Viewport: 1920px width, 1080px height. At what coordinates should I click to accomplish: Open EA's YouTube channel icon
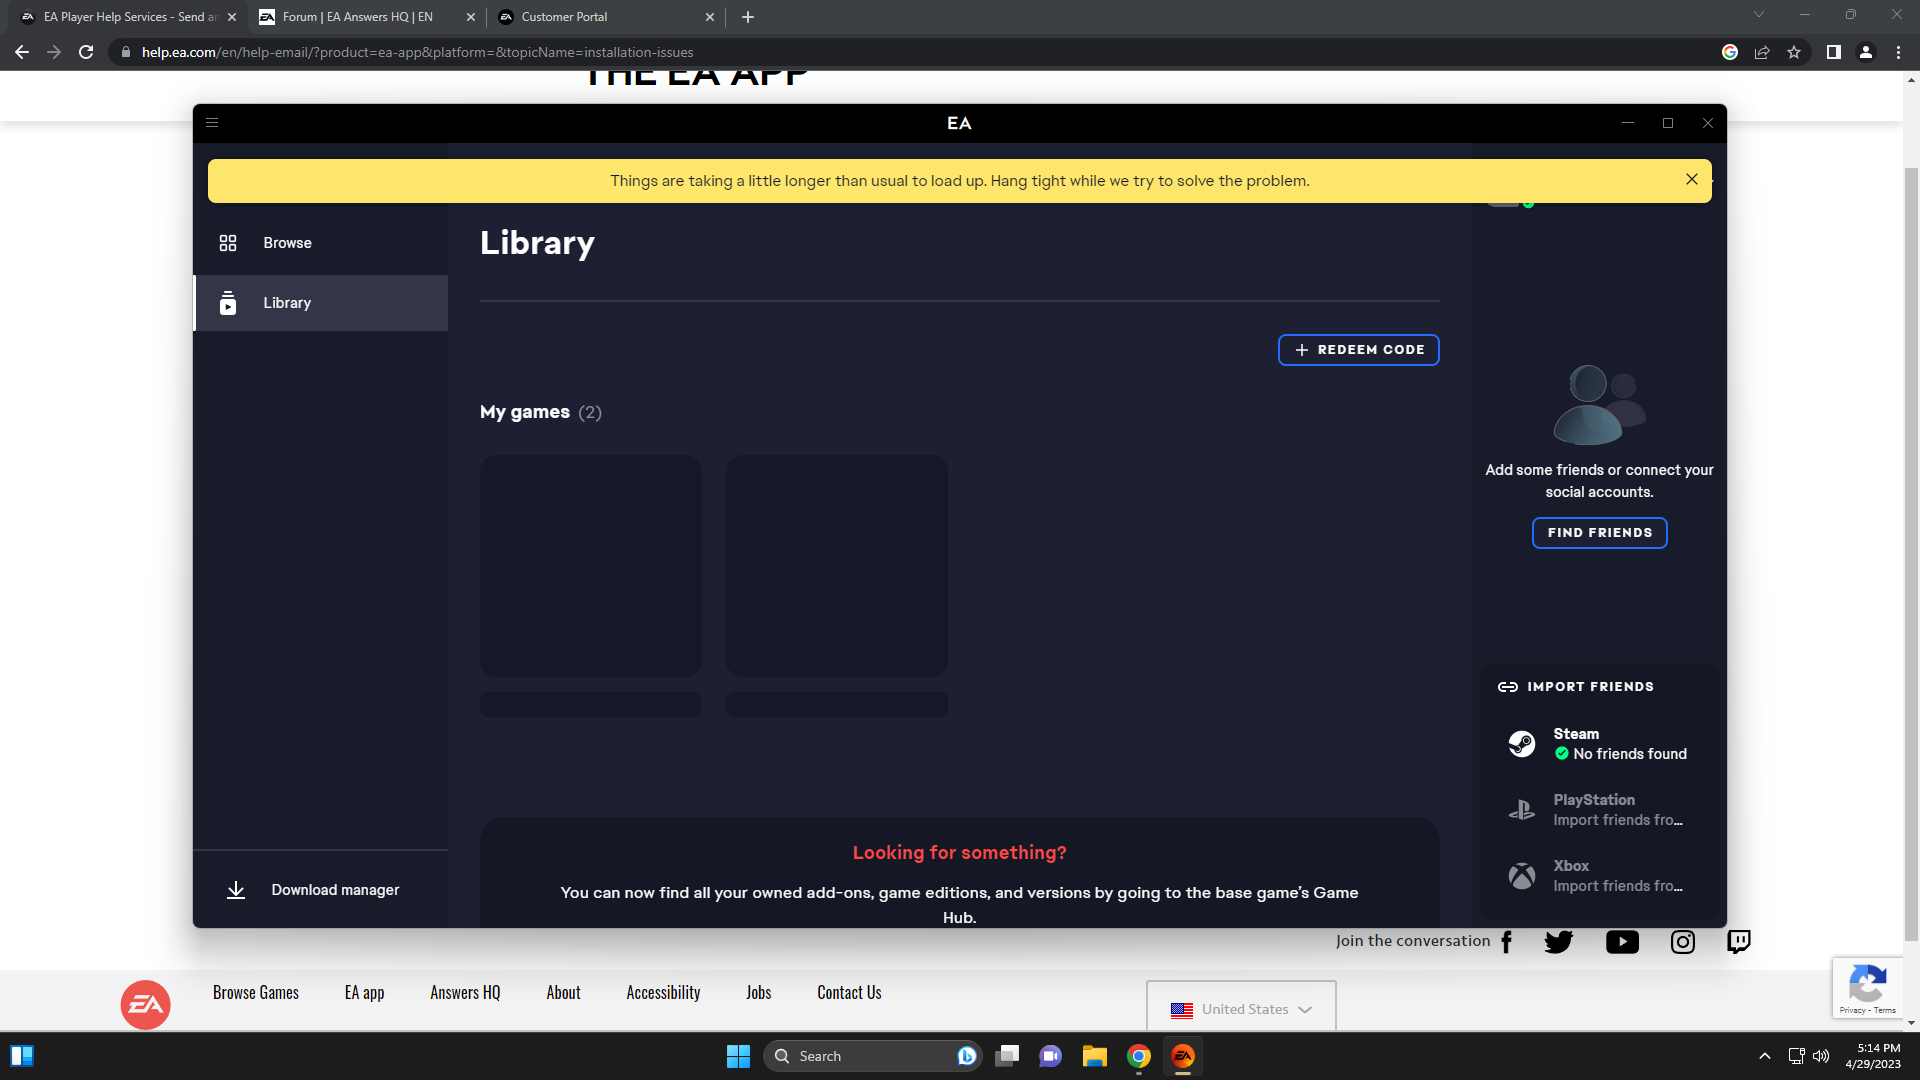point(1622,942)
